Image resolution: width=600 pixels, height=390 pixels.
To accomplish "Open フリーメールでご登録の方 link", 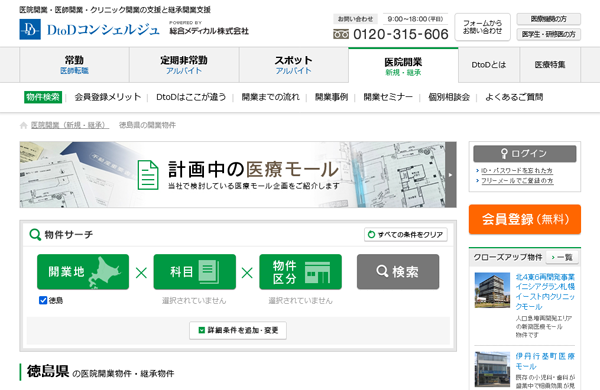I will [x=517, y=180].
